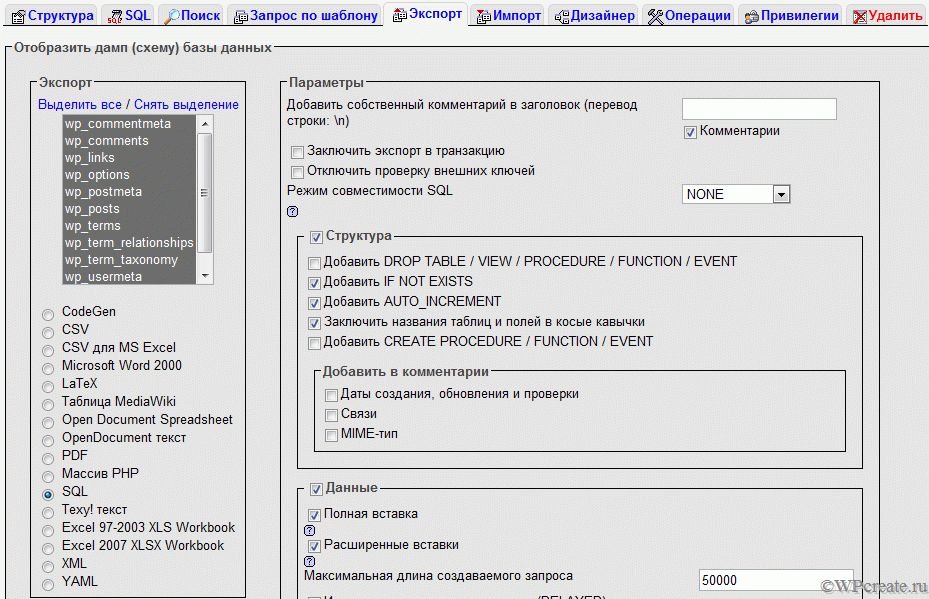Click the maximum query length field
The width and height of the screenshot is (929, 599).
[x=776, y=581]
